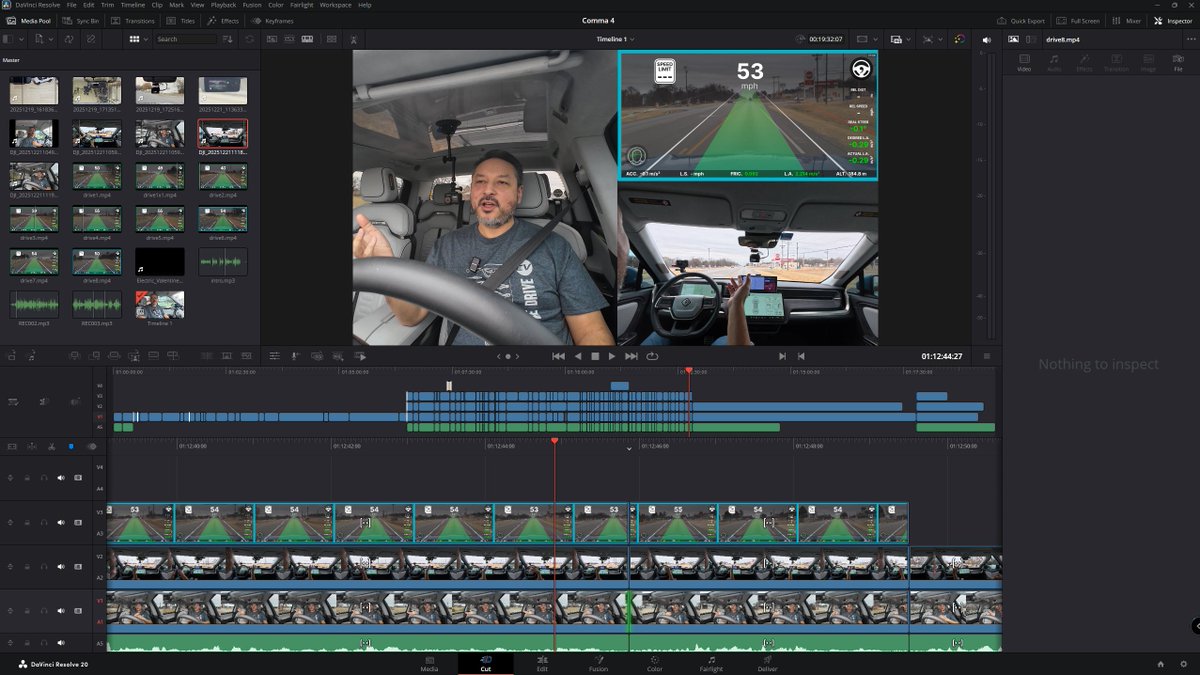Go to previous clip edit point
The width and height of the screenshot is (1200, 675).
[x=801, y=356]
